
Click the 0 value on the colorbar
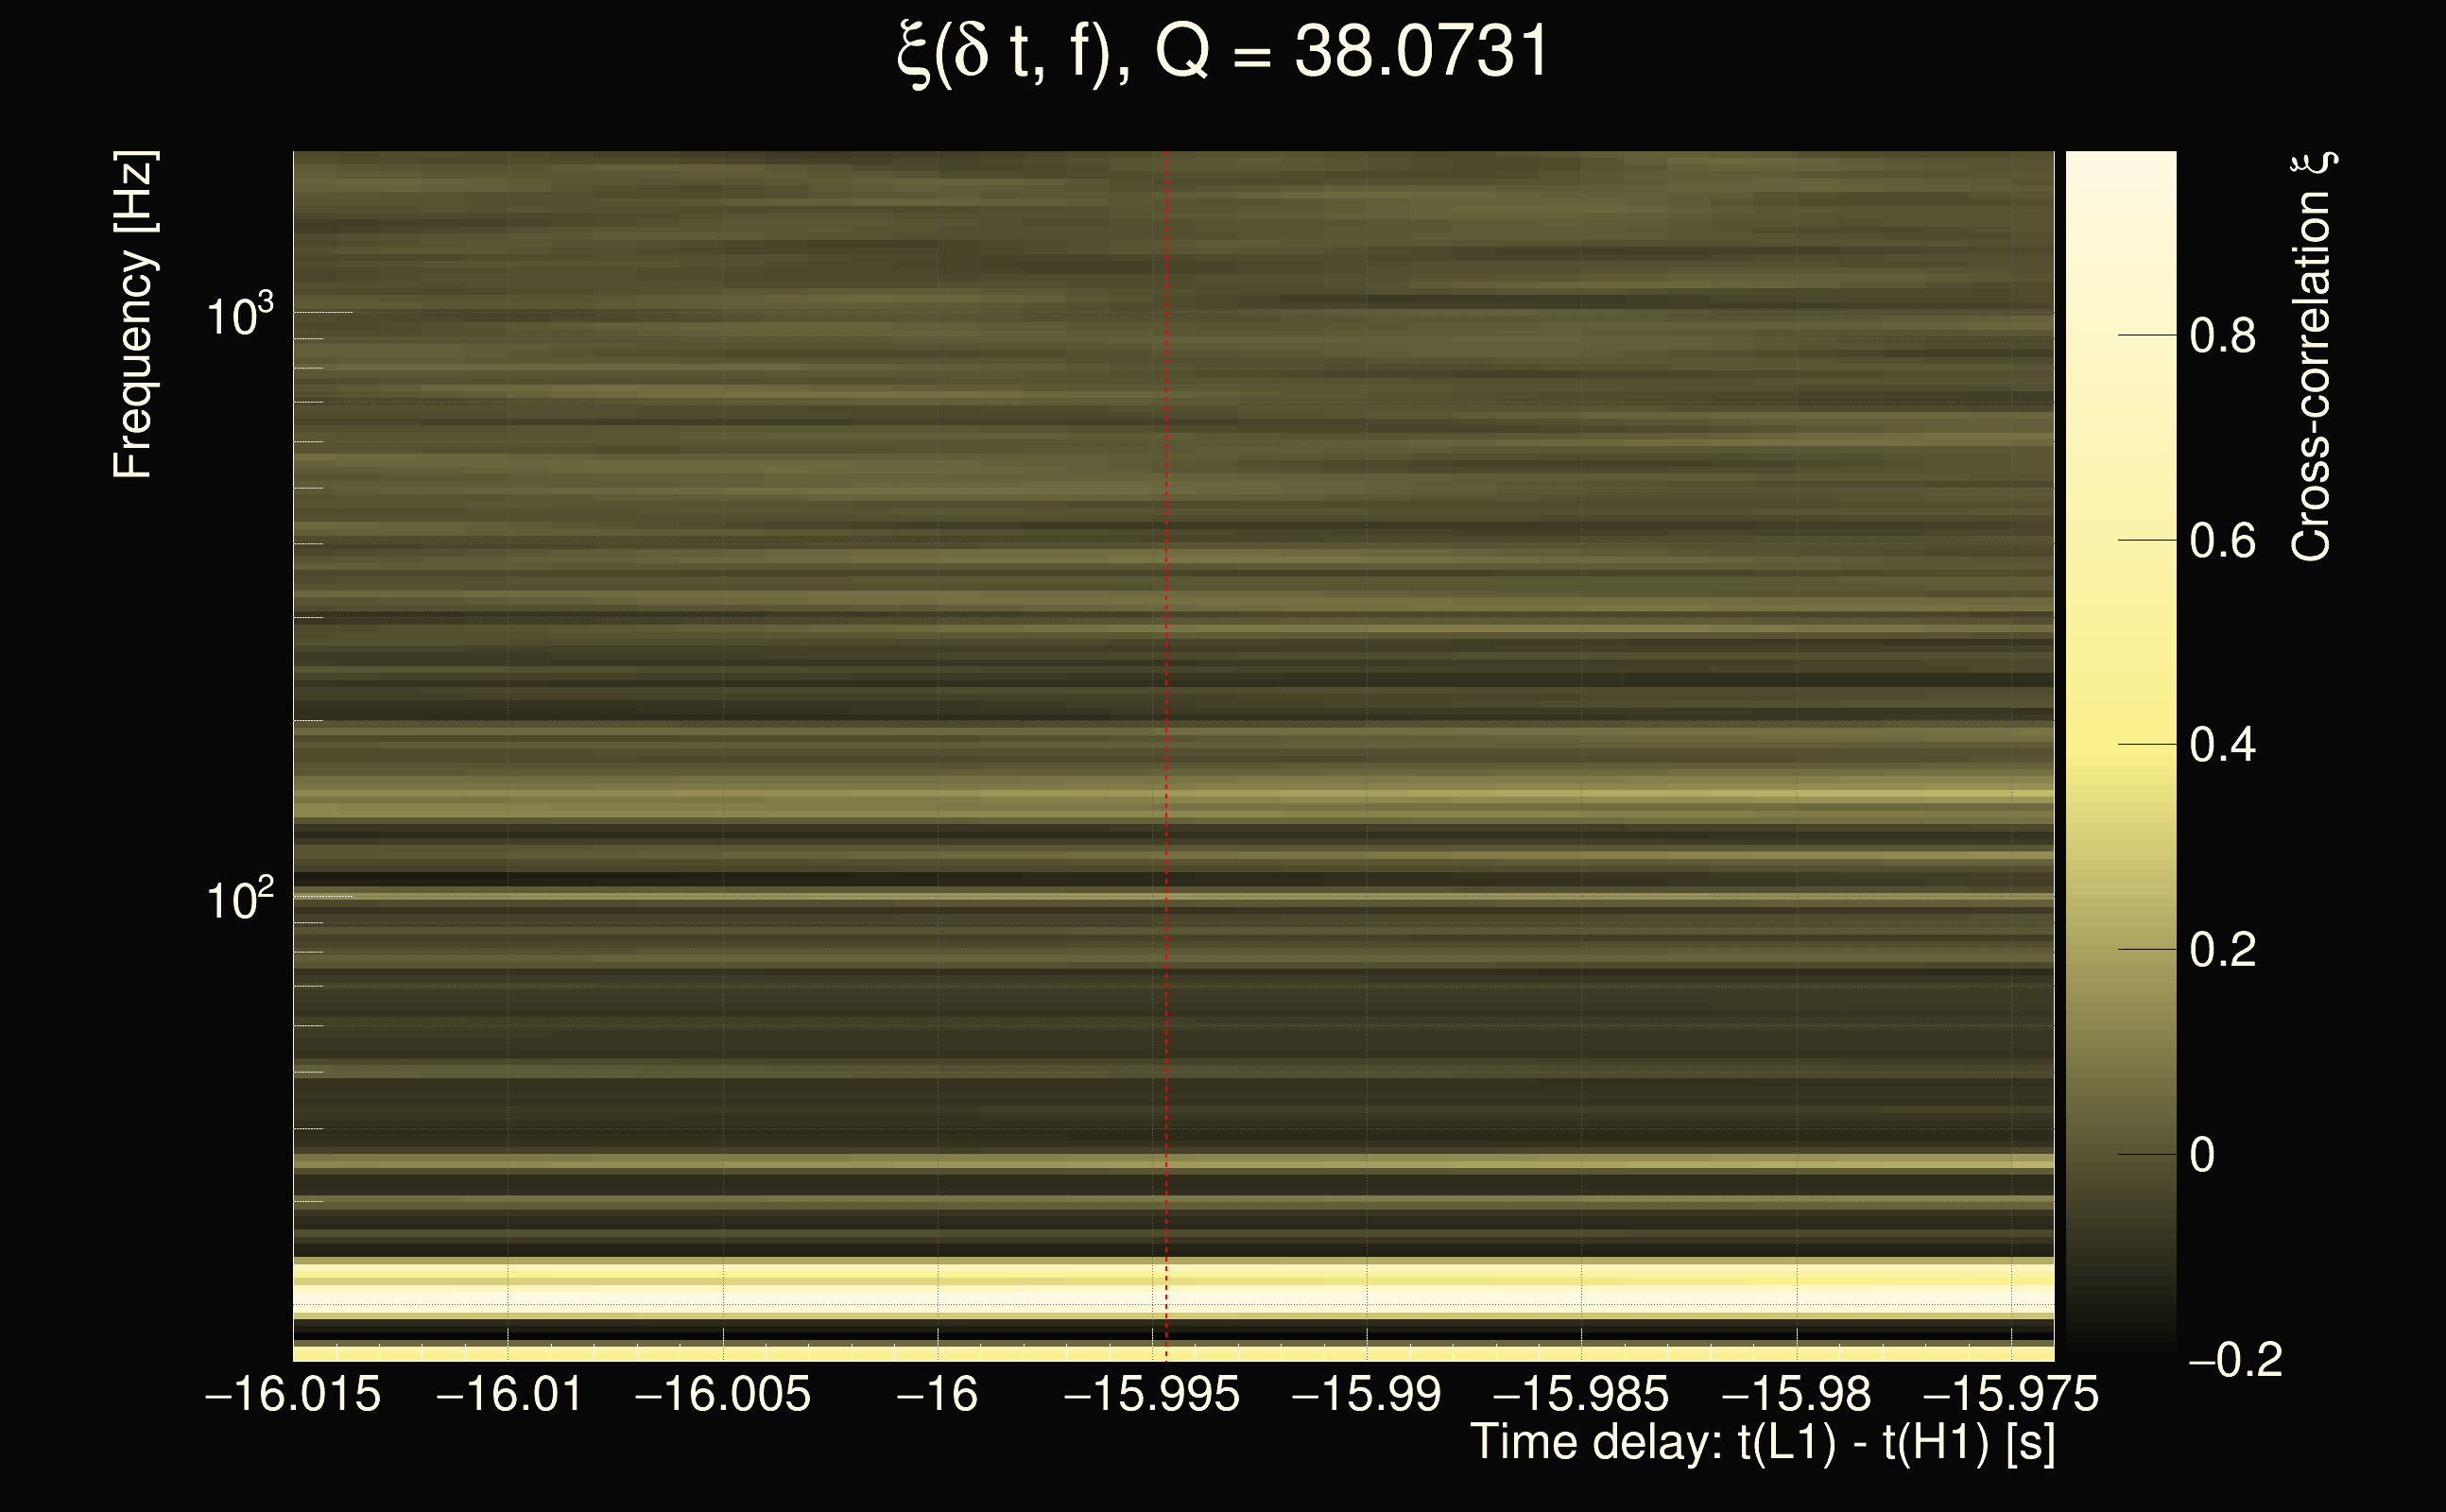coord(2202,1155)
